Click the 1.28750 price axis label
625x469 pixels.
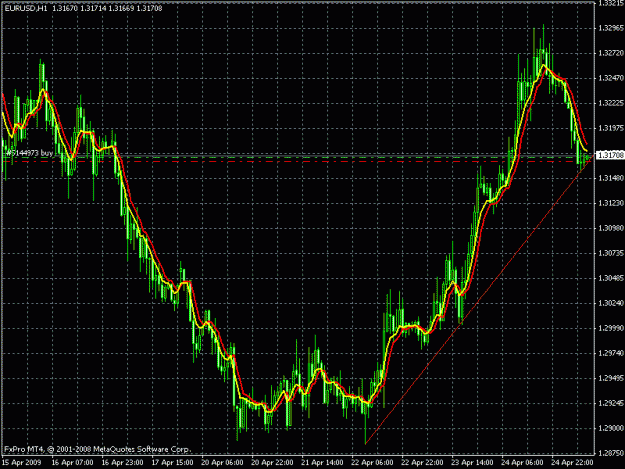(611, 453)
